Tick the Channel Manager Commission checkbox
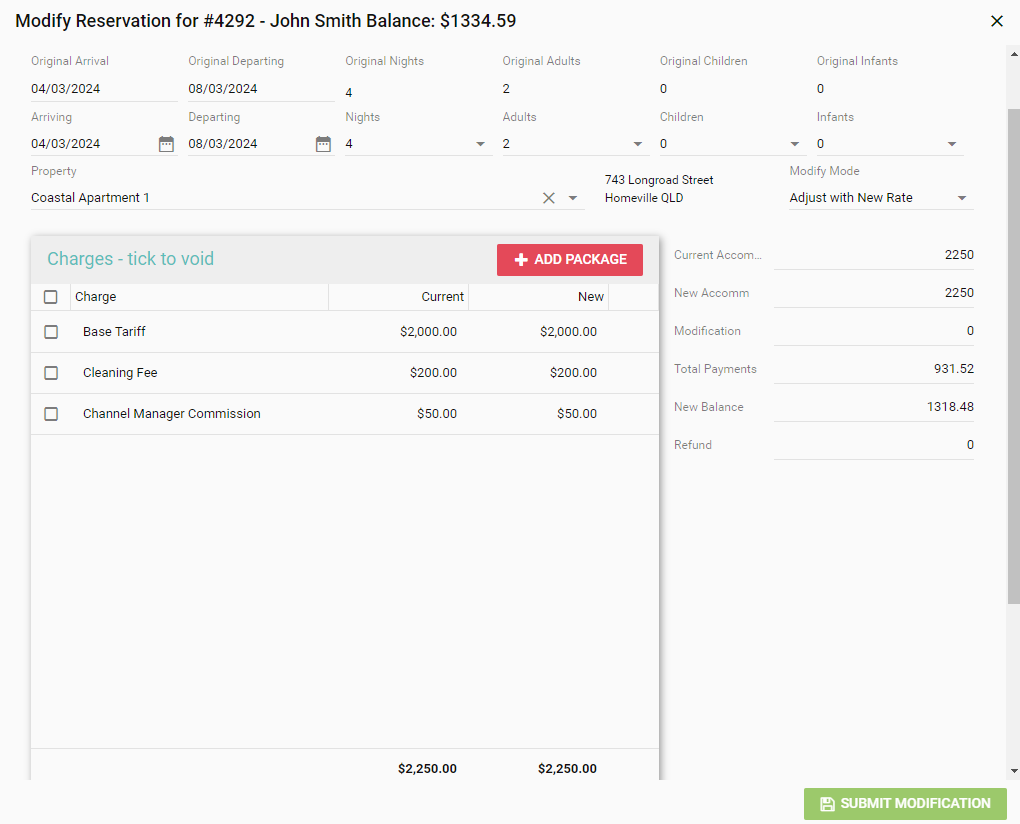Image resolution: width=1020 pixels, height=824 pixels. [51, 414]
